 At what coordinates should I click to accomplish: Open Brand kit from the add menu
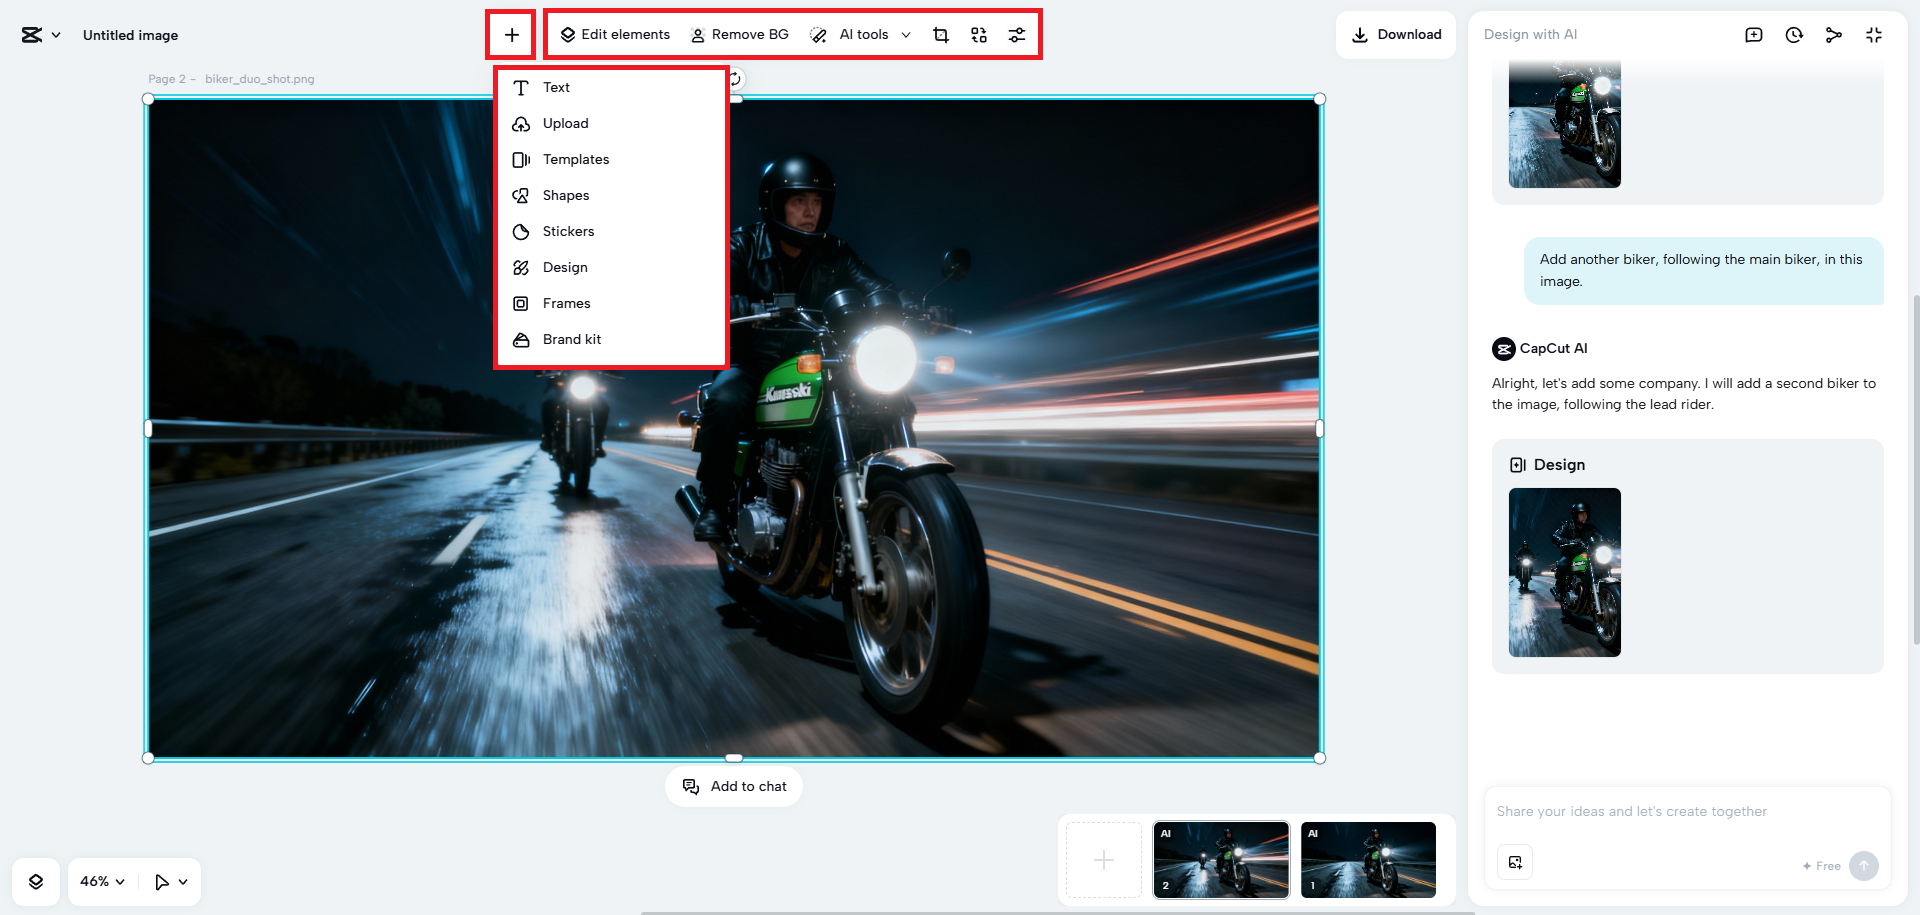[x=611, y=340]
